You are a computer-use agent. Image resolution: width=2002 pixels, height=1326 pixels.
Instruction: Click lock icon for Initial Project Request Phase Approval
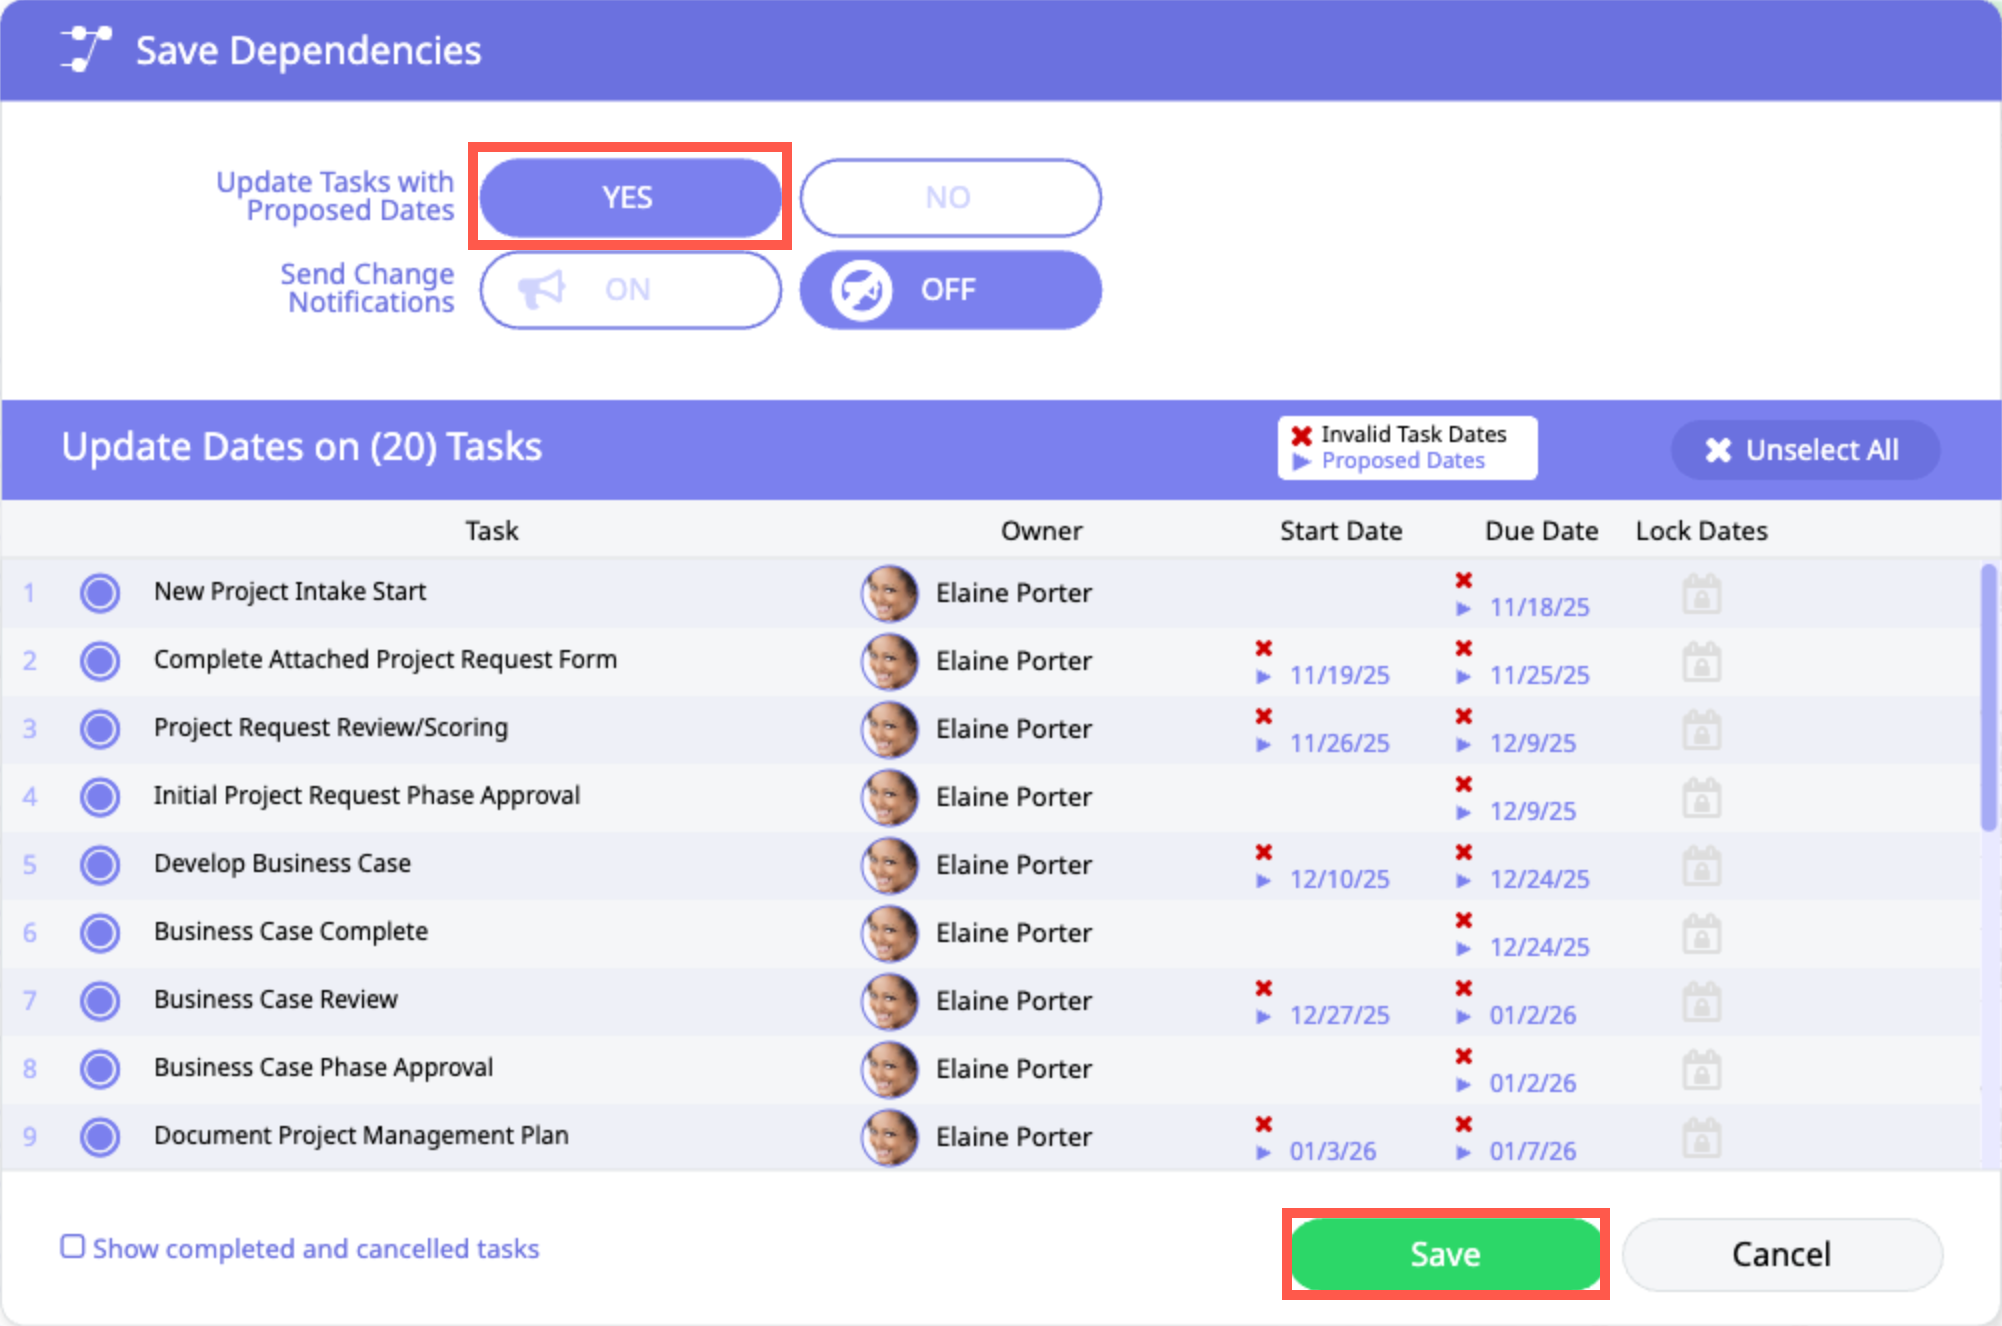pos(1701,798)
